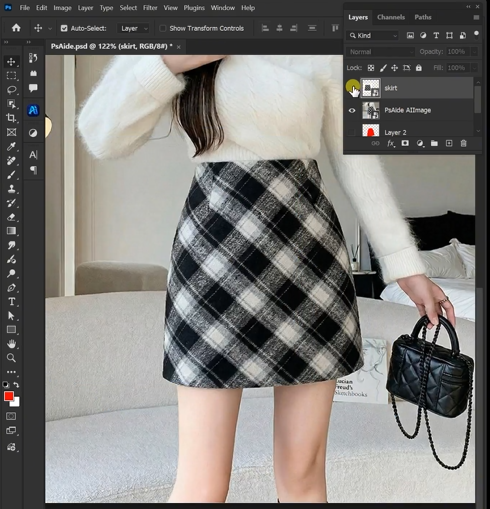
Task: Select the Gradient tool
Action: (11, 231)
